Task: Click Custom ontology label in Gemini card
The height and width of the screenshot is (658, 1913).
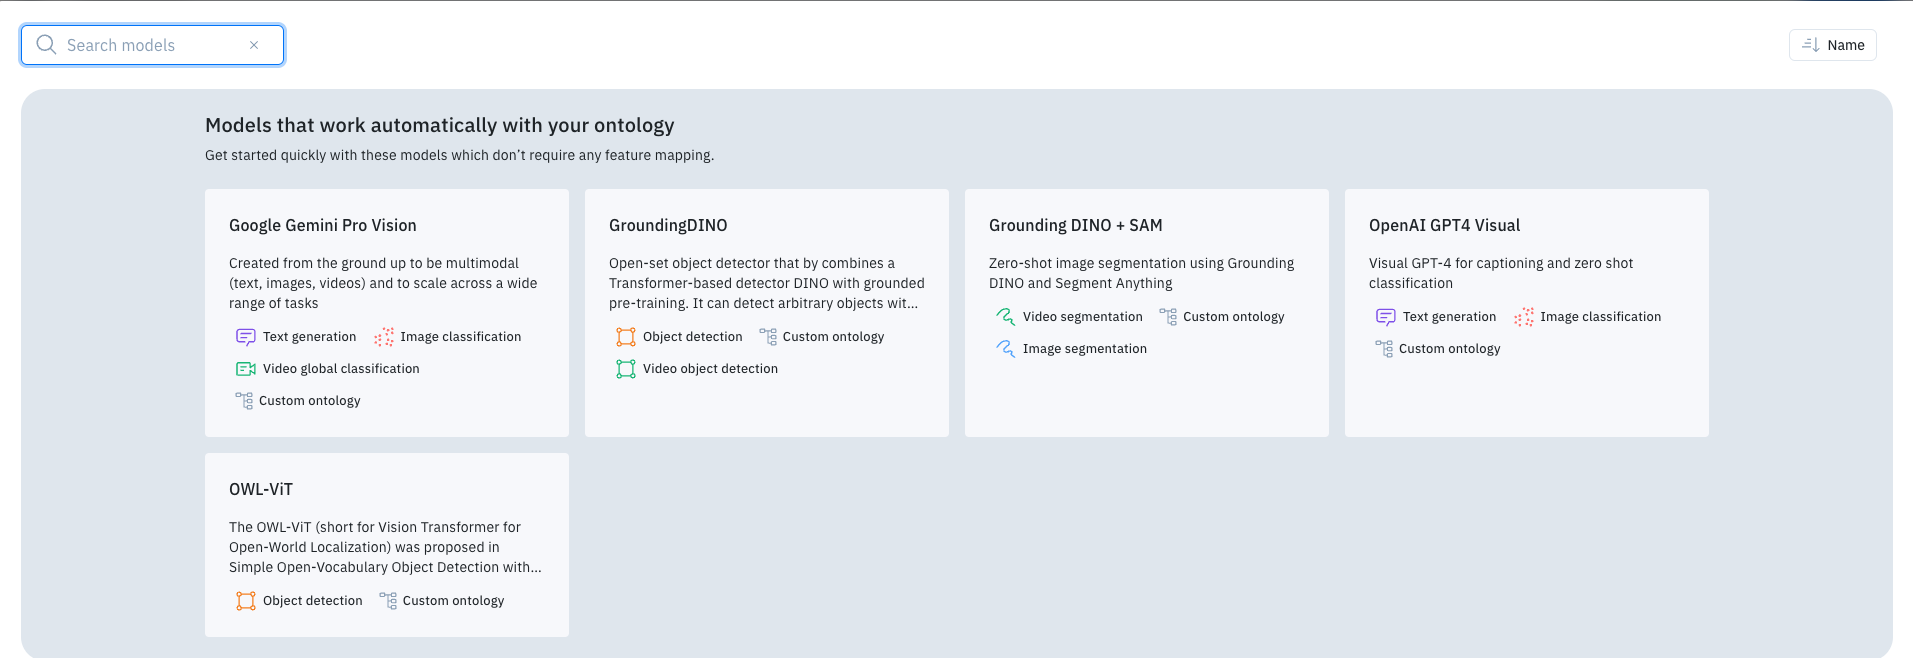Action: (309, 401)
